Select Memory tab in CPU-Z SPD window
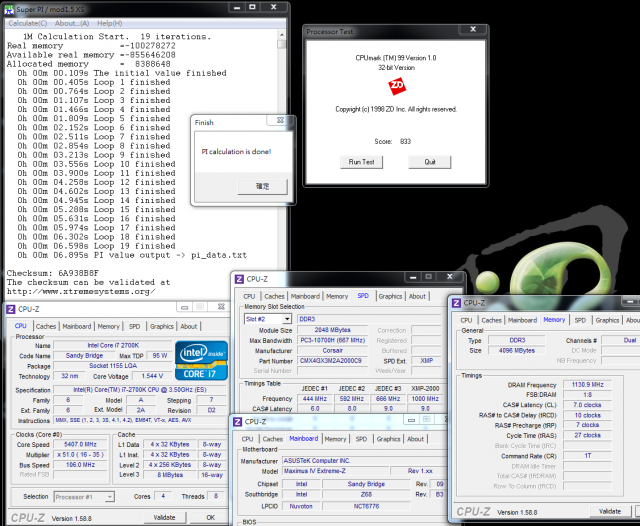 337,296
